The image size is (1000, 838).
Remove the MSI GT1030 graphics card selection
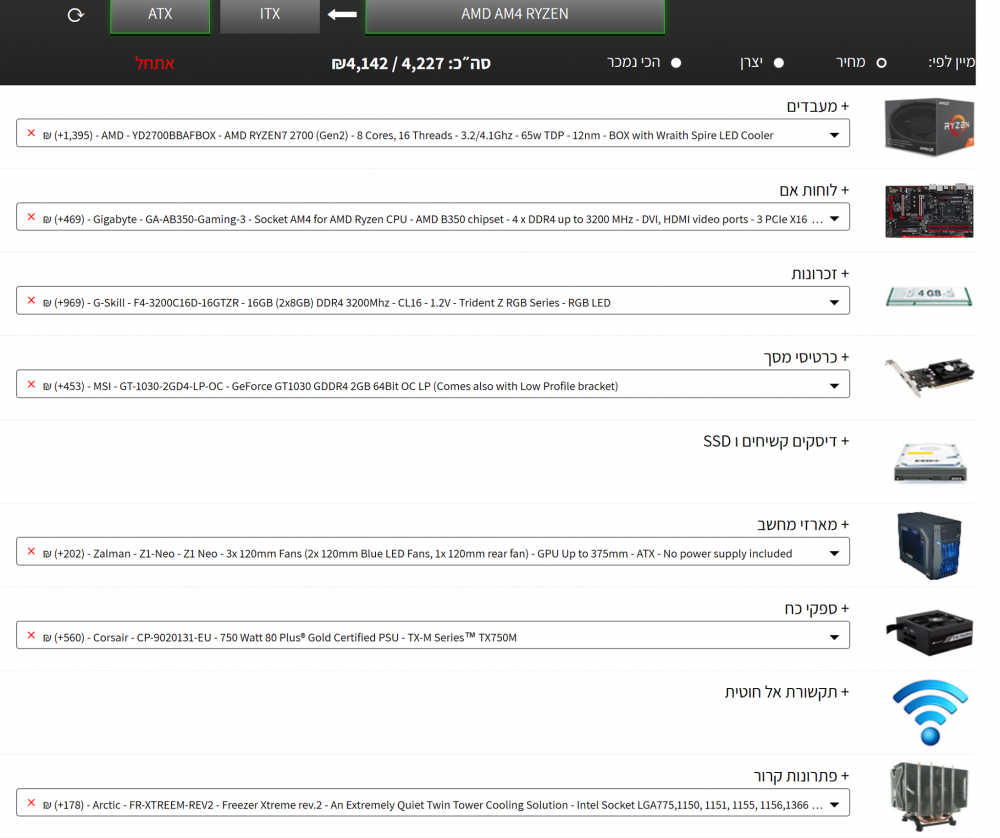click(31, 385)
